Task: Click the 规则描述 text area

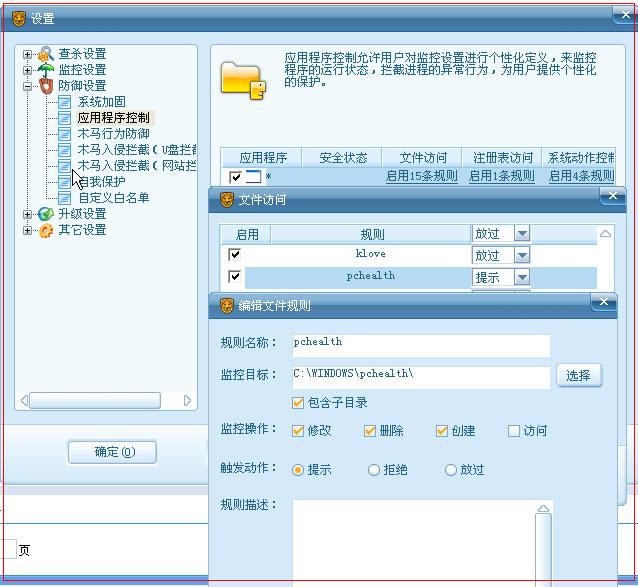Action: tap(414, 543)
